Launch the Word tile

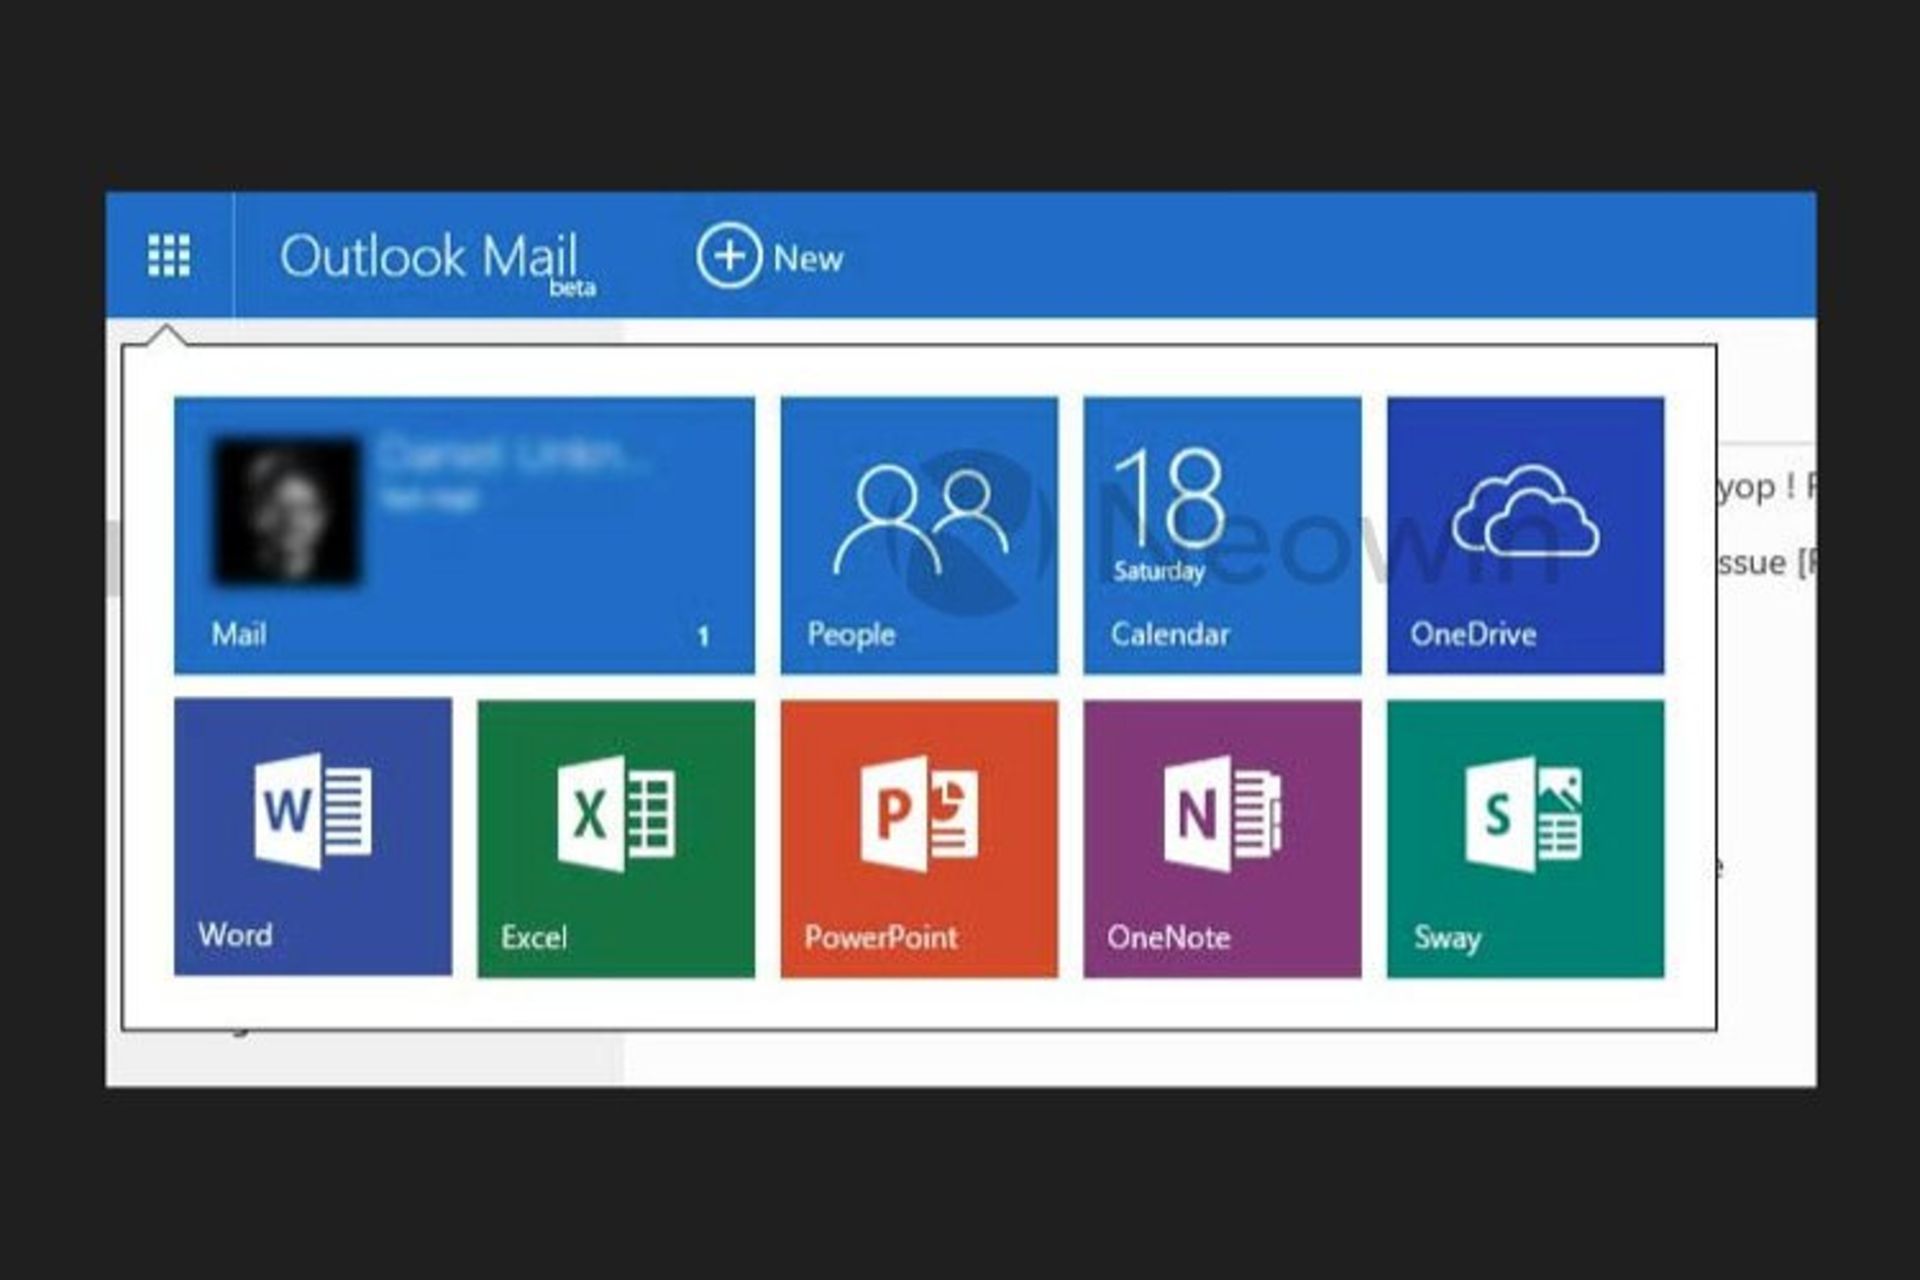(313, 837)
